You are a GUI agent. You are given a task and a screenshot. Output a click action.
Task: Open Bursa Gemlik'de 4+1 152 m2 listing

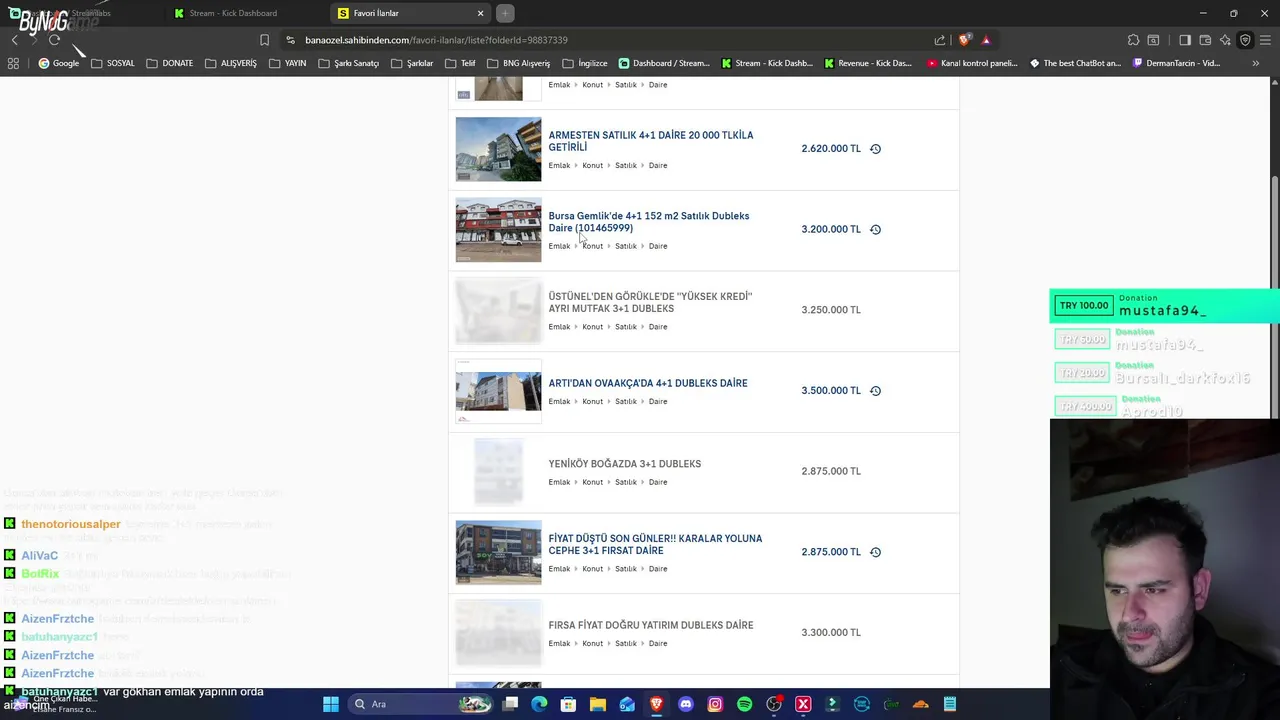(648, 222)
